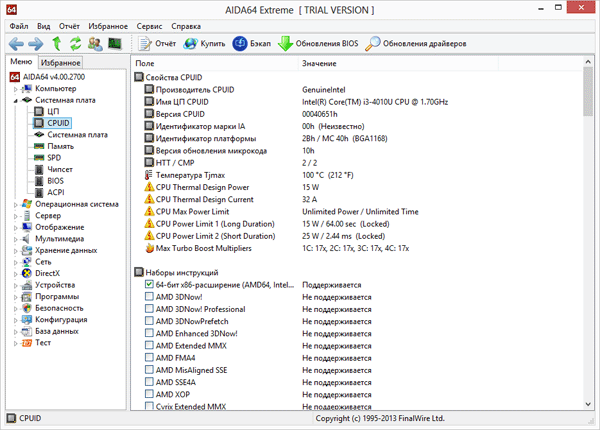The height and width of the screenshot is (430, 600).
Task: Expand the Программы tree node
Action: [x=16, y=297]
